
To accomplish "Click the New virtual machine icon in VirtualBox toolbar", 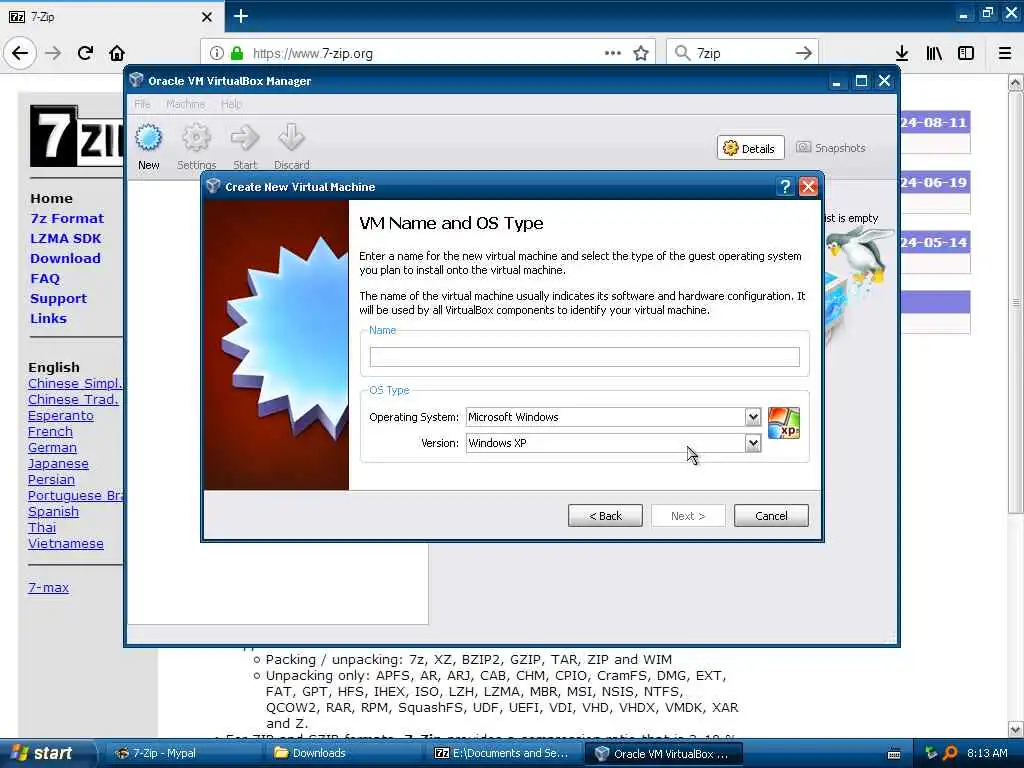I will click(x=148, y=138).
